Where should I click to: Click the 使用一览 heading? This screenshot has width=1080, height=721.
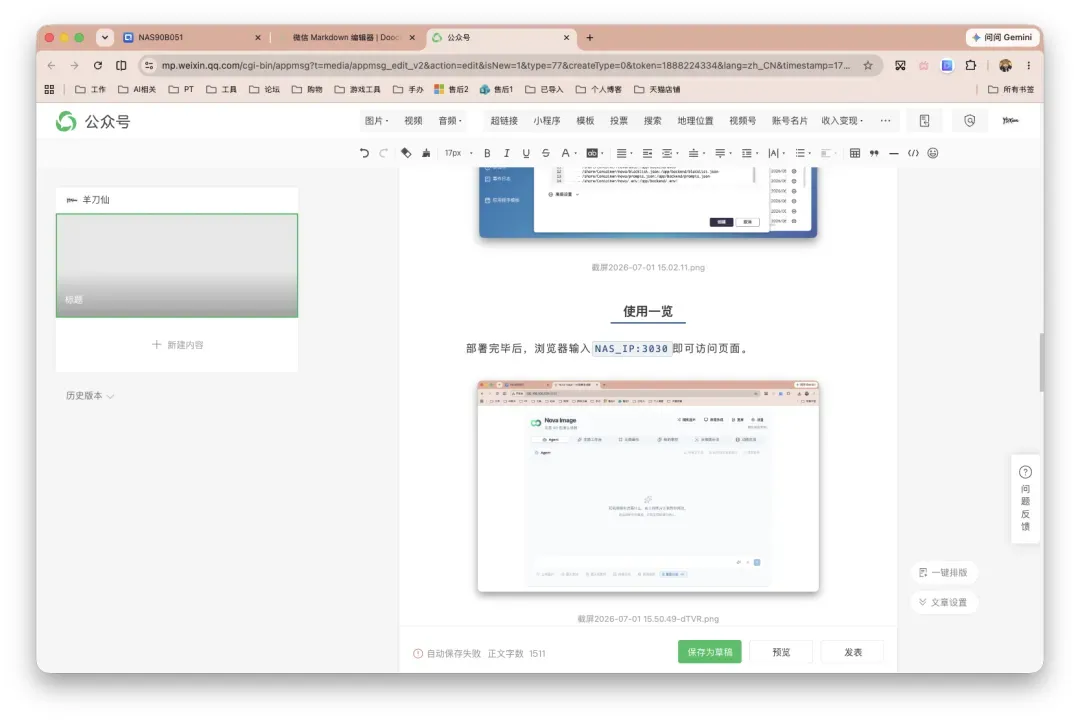[648, 311]
